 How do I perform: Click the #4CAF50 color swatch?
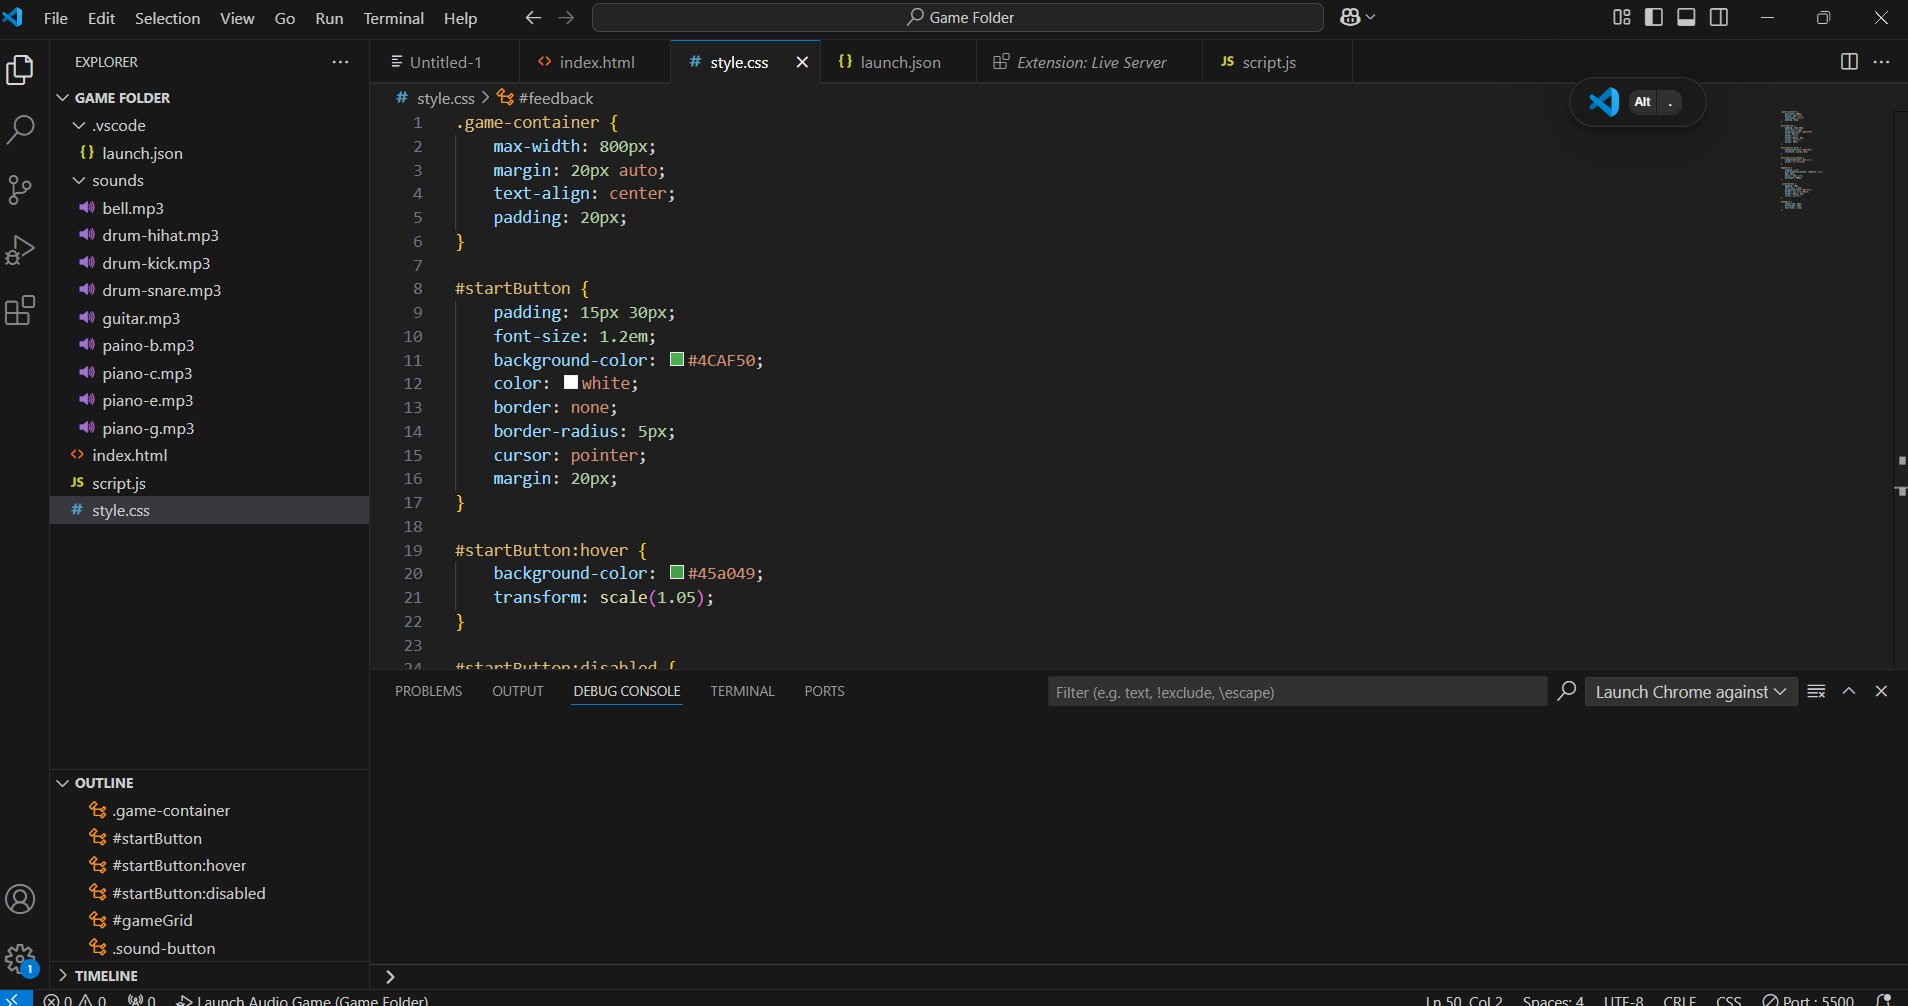click(677, 360)
